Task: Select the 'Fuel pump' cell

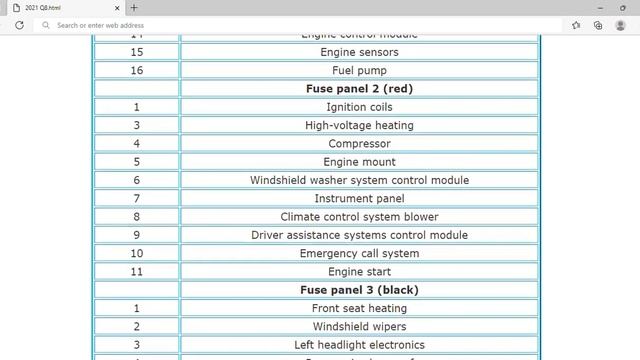Action: (x=359, y=70)
